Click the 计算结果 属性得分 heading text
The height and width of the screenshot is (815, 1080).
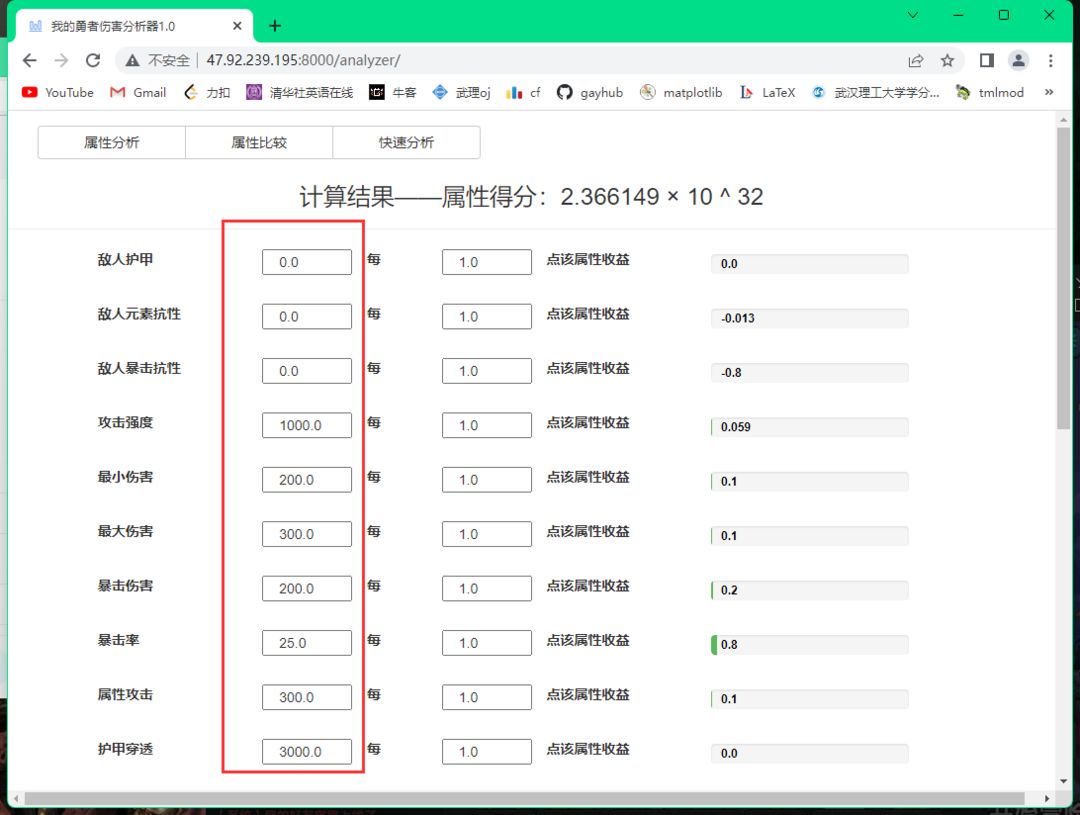pos(531,197)
